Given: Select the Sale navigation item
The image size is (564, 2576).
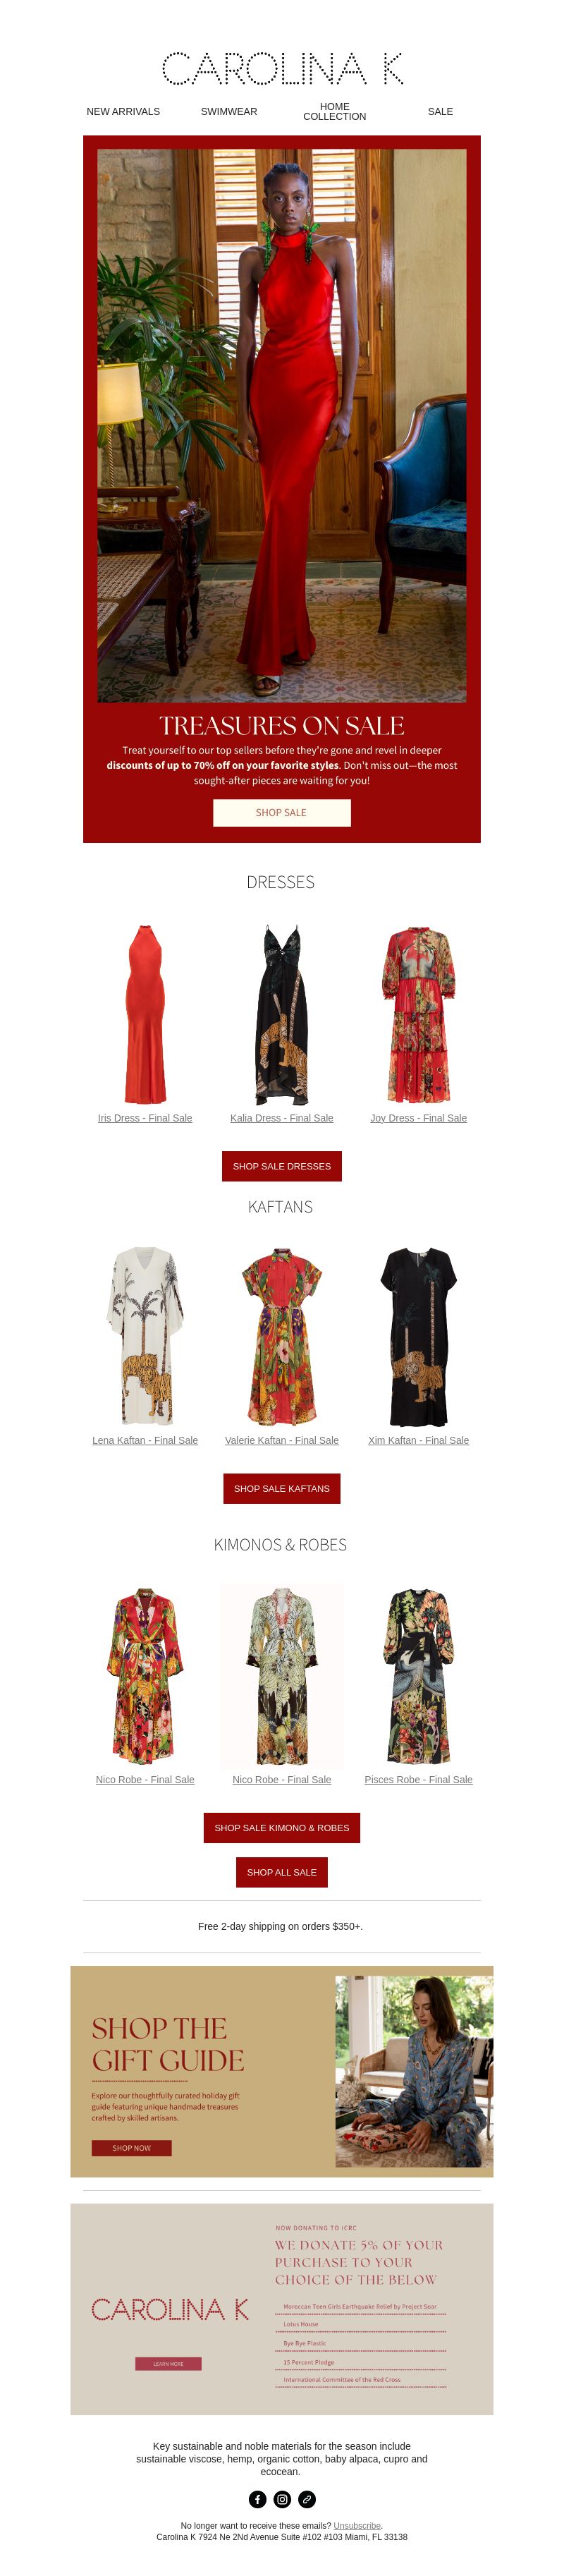Looking at the screenshot, I should click(440, 112).
